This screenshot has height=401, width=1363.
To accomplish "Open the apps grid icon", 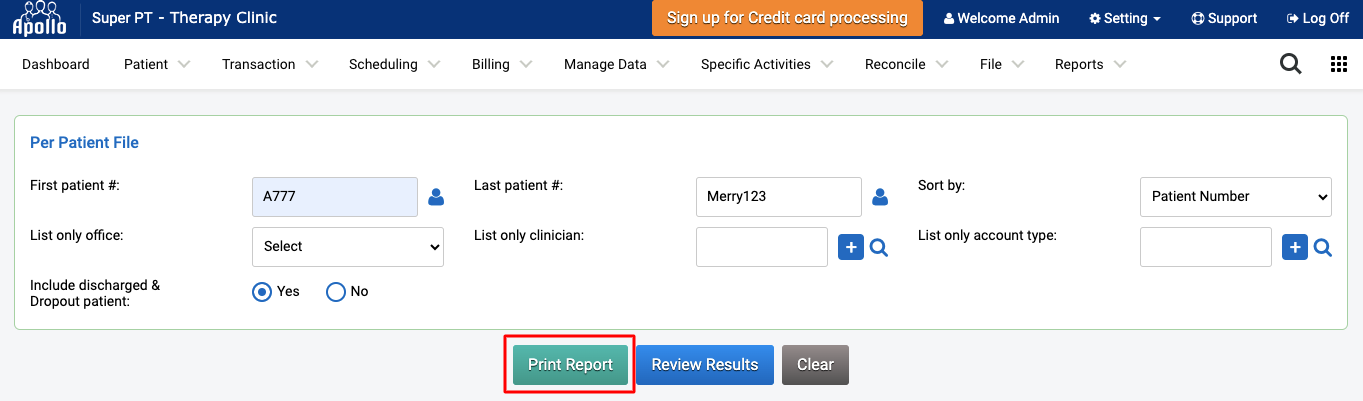I will tap(1339, 64).
